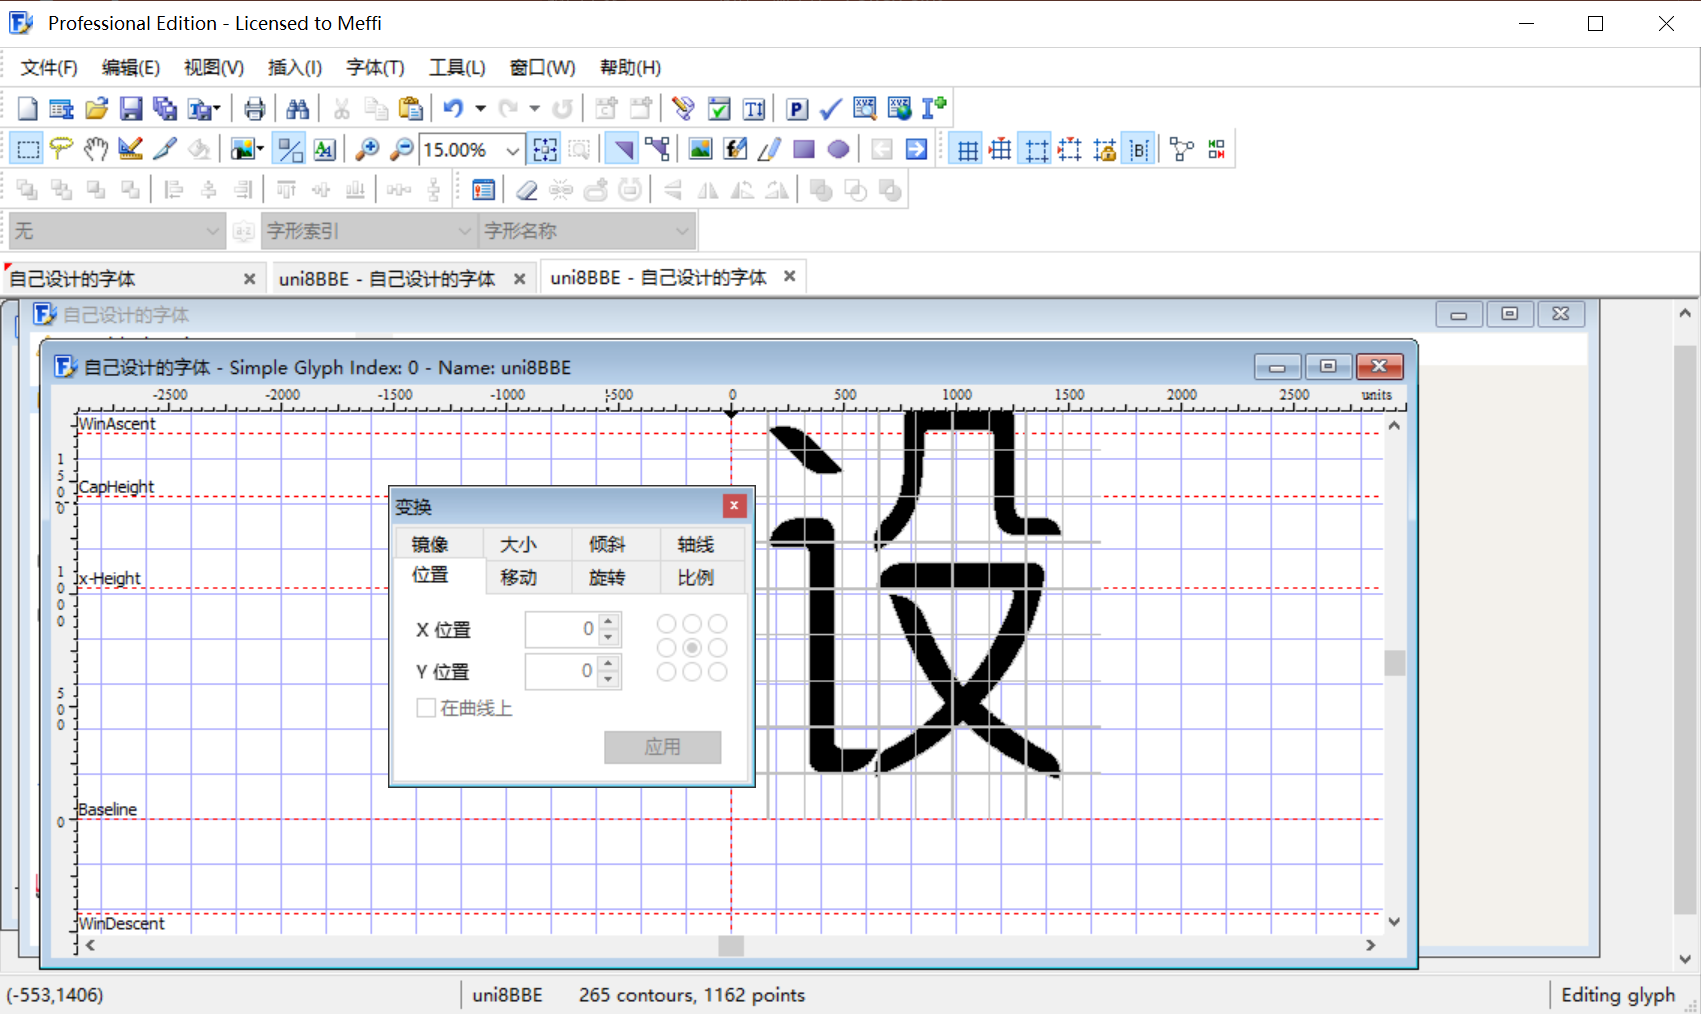Paste from clipboard icon
1701x1014 pixels.
coord(410,108)
